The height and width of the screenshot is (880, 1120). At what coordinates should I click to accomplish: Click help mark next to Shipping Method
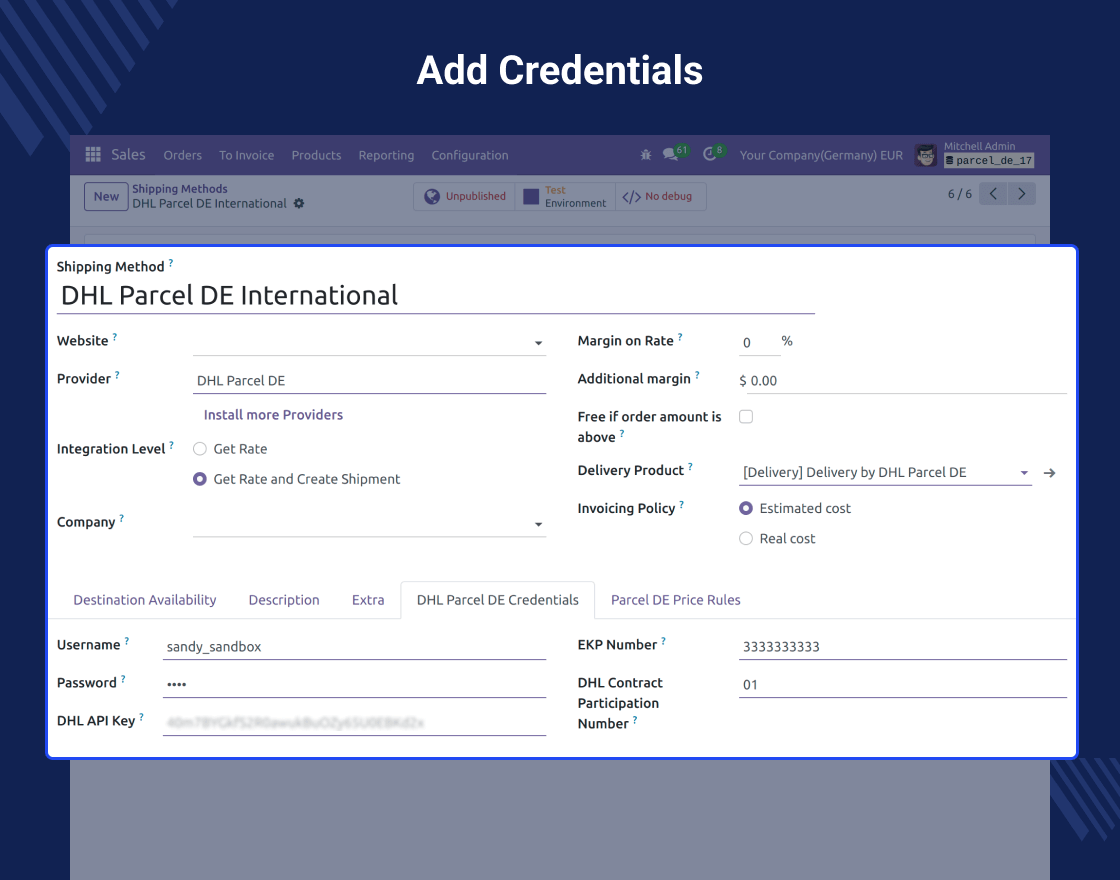coord(171,263)
